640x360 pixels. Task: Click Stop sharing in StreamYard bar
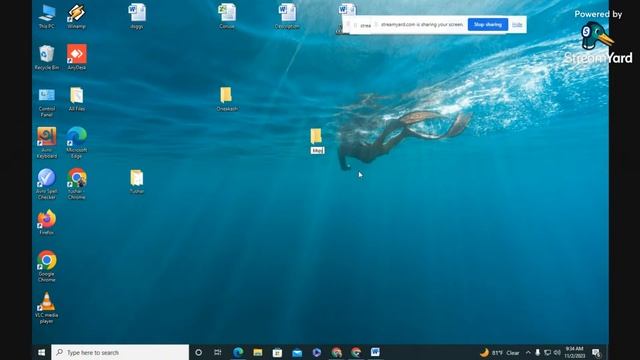coord(488,24)
